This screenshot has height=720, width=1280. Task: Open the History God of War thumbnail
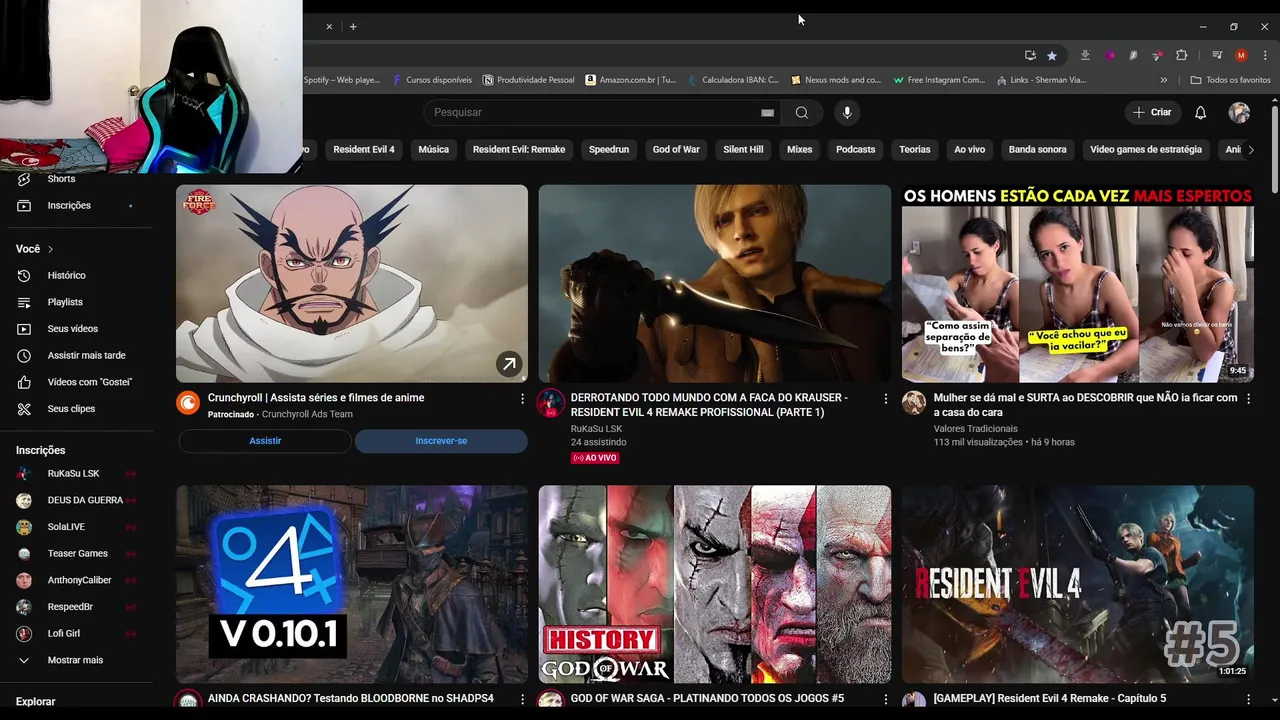pos(714,584)
